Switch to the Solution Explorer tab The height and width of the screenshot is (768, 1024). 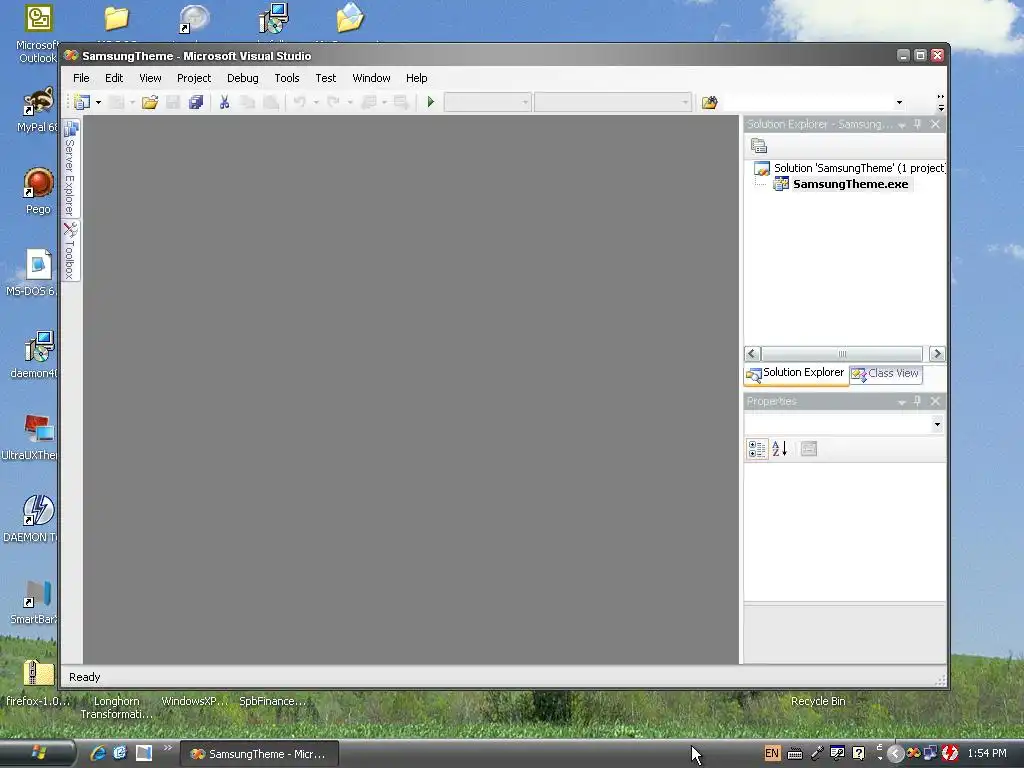(x=796, y=374)
